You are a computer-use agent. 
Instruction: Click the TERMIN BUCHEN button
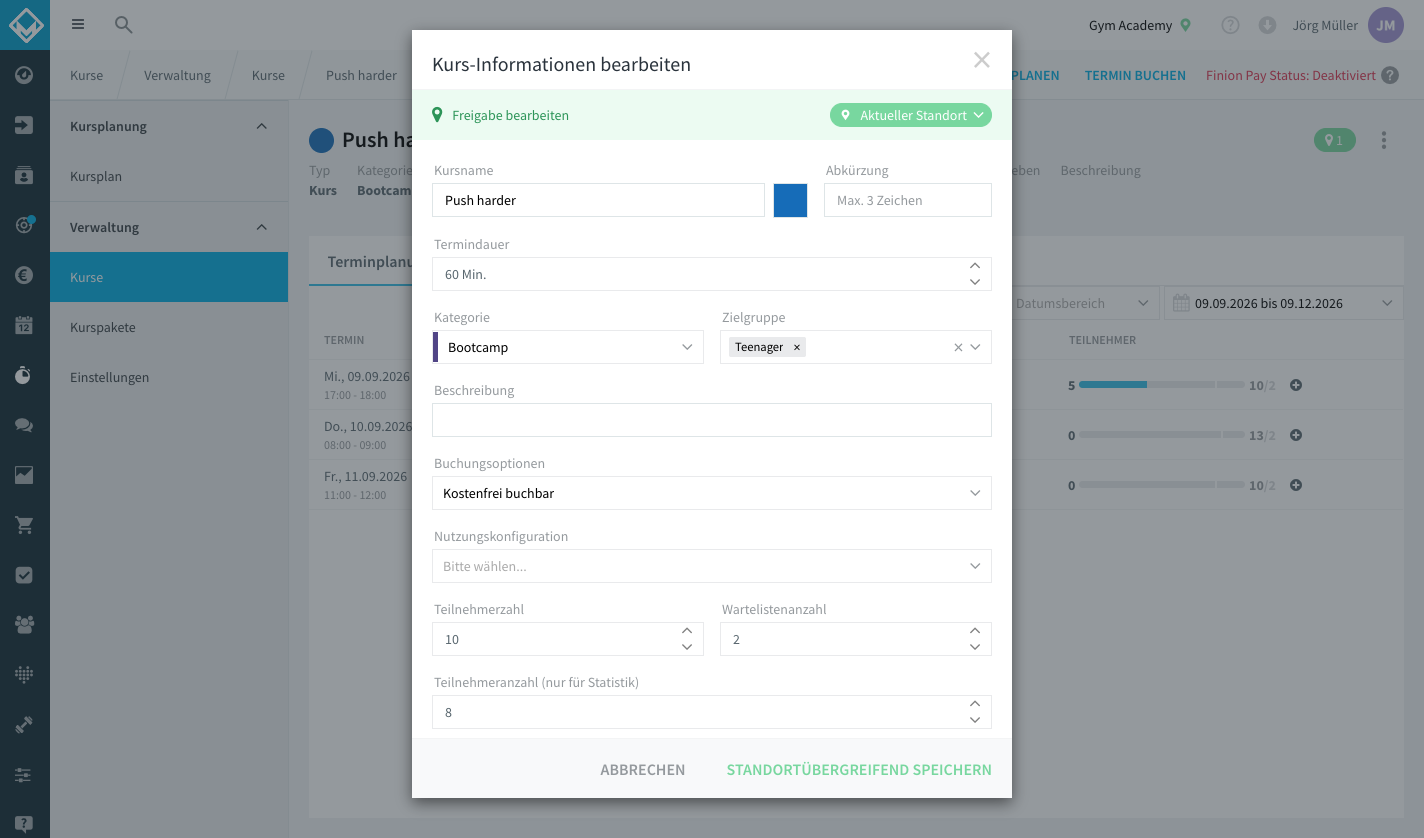point(1135,75)
